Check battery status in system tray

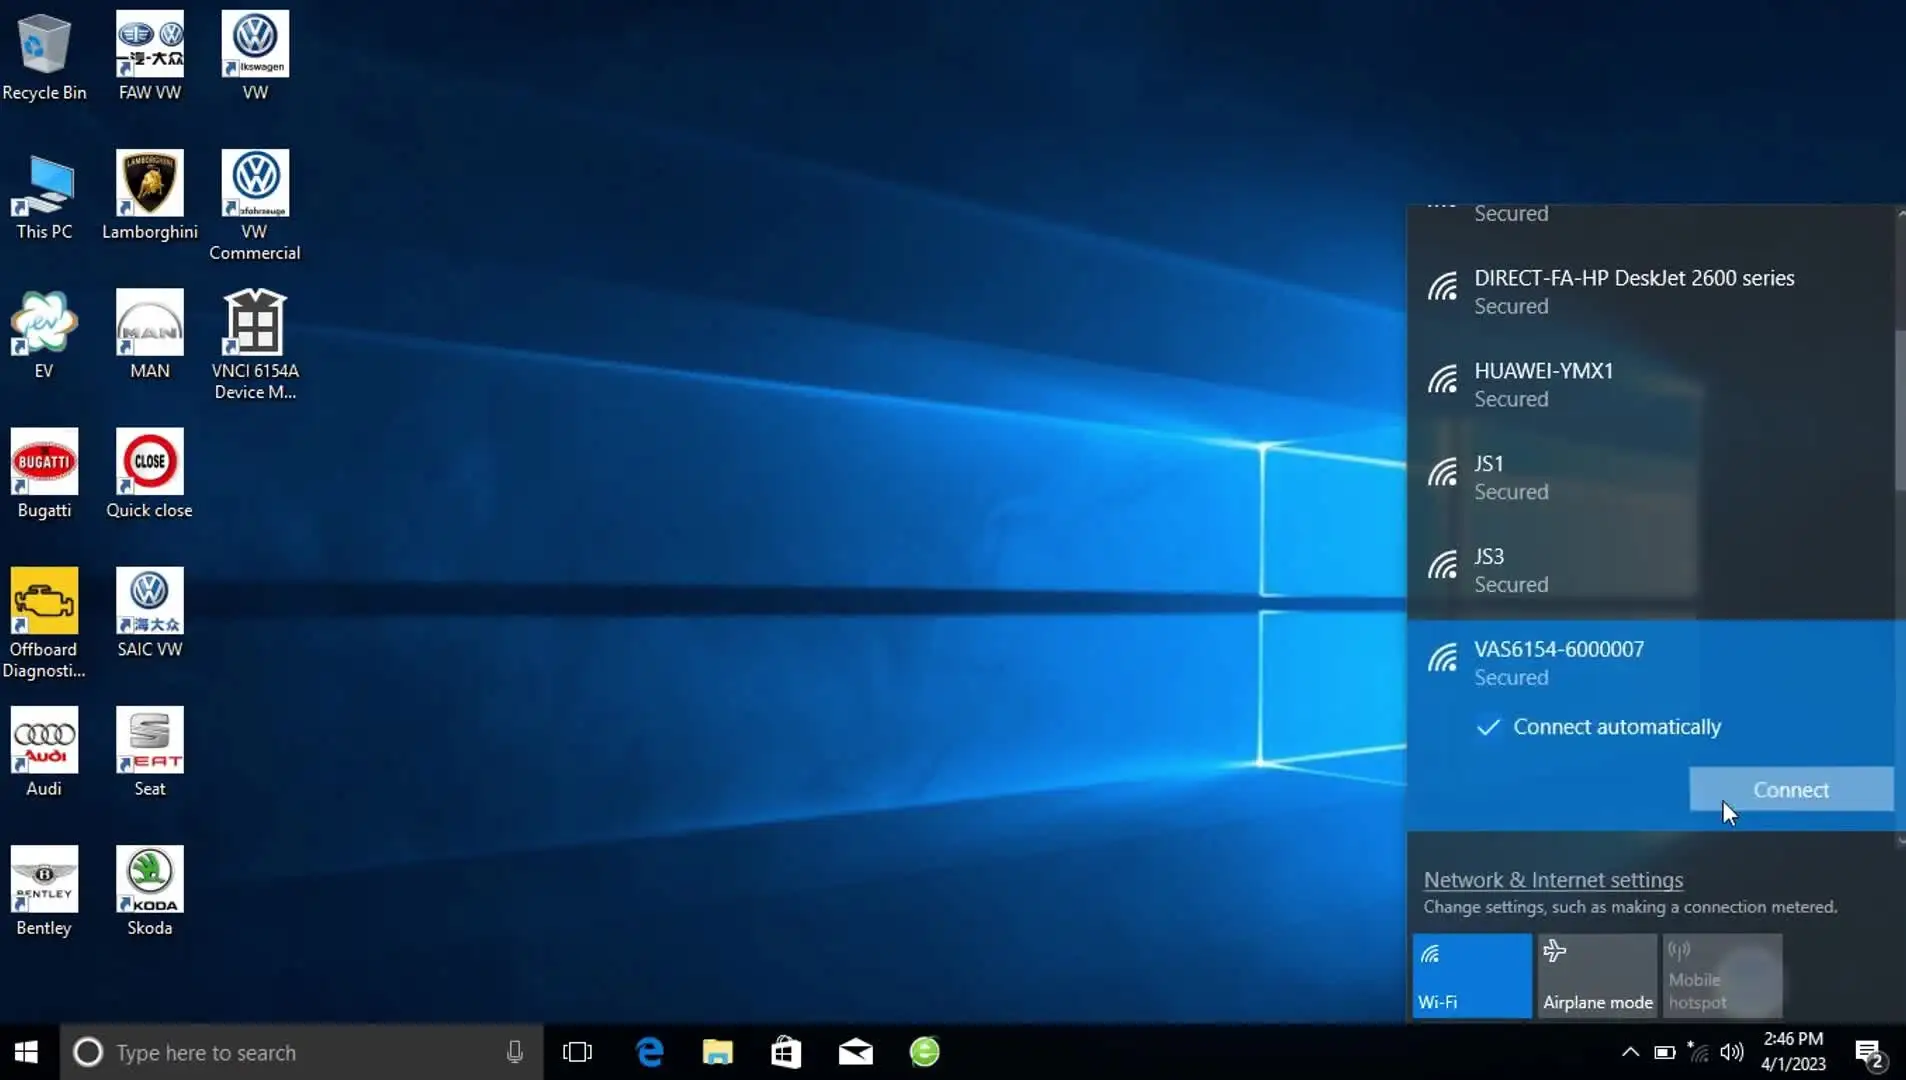[1665, 1052]
